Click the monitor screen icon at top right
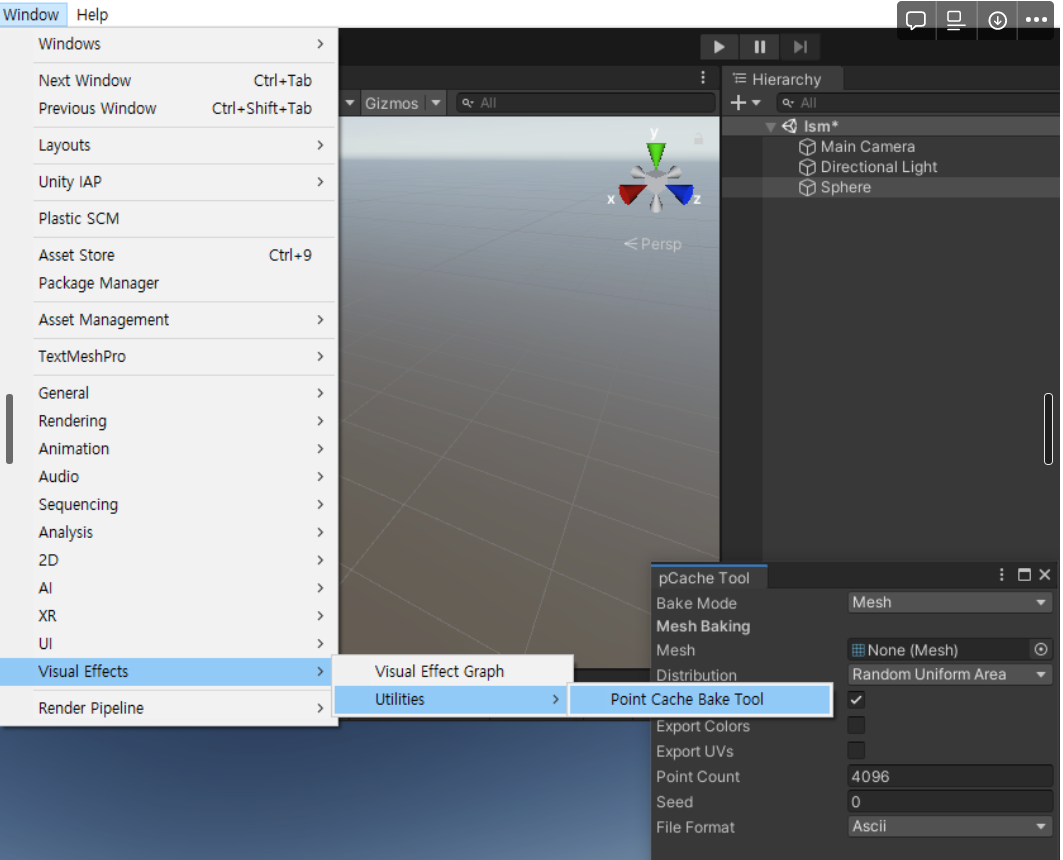 point(956,20)
